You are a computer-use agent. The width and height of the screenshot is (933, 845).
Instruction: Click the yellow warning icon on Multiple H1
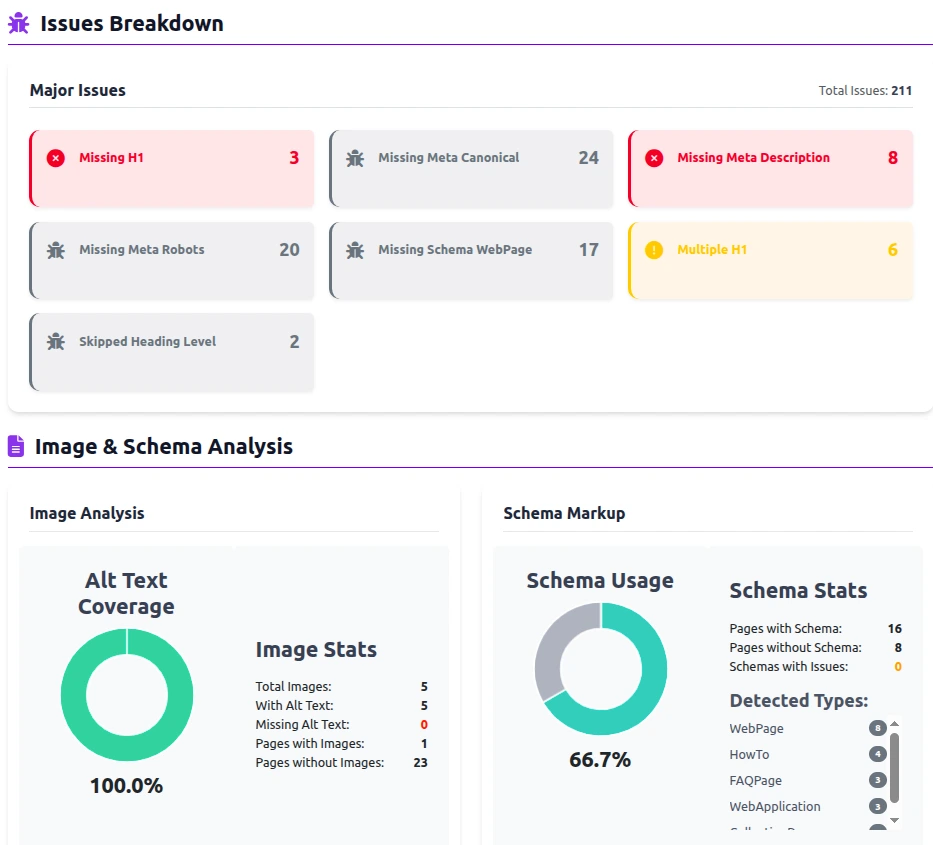[654, 250]
